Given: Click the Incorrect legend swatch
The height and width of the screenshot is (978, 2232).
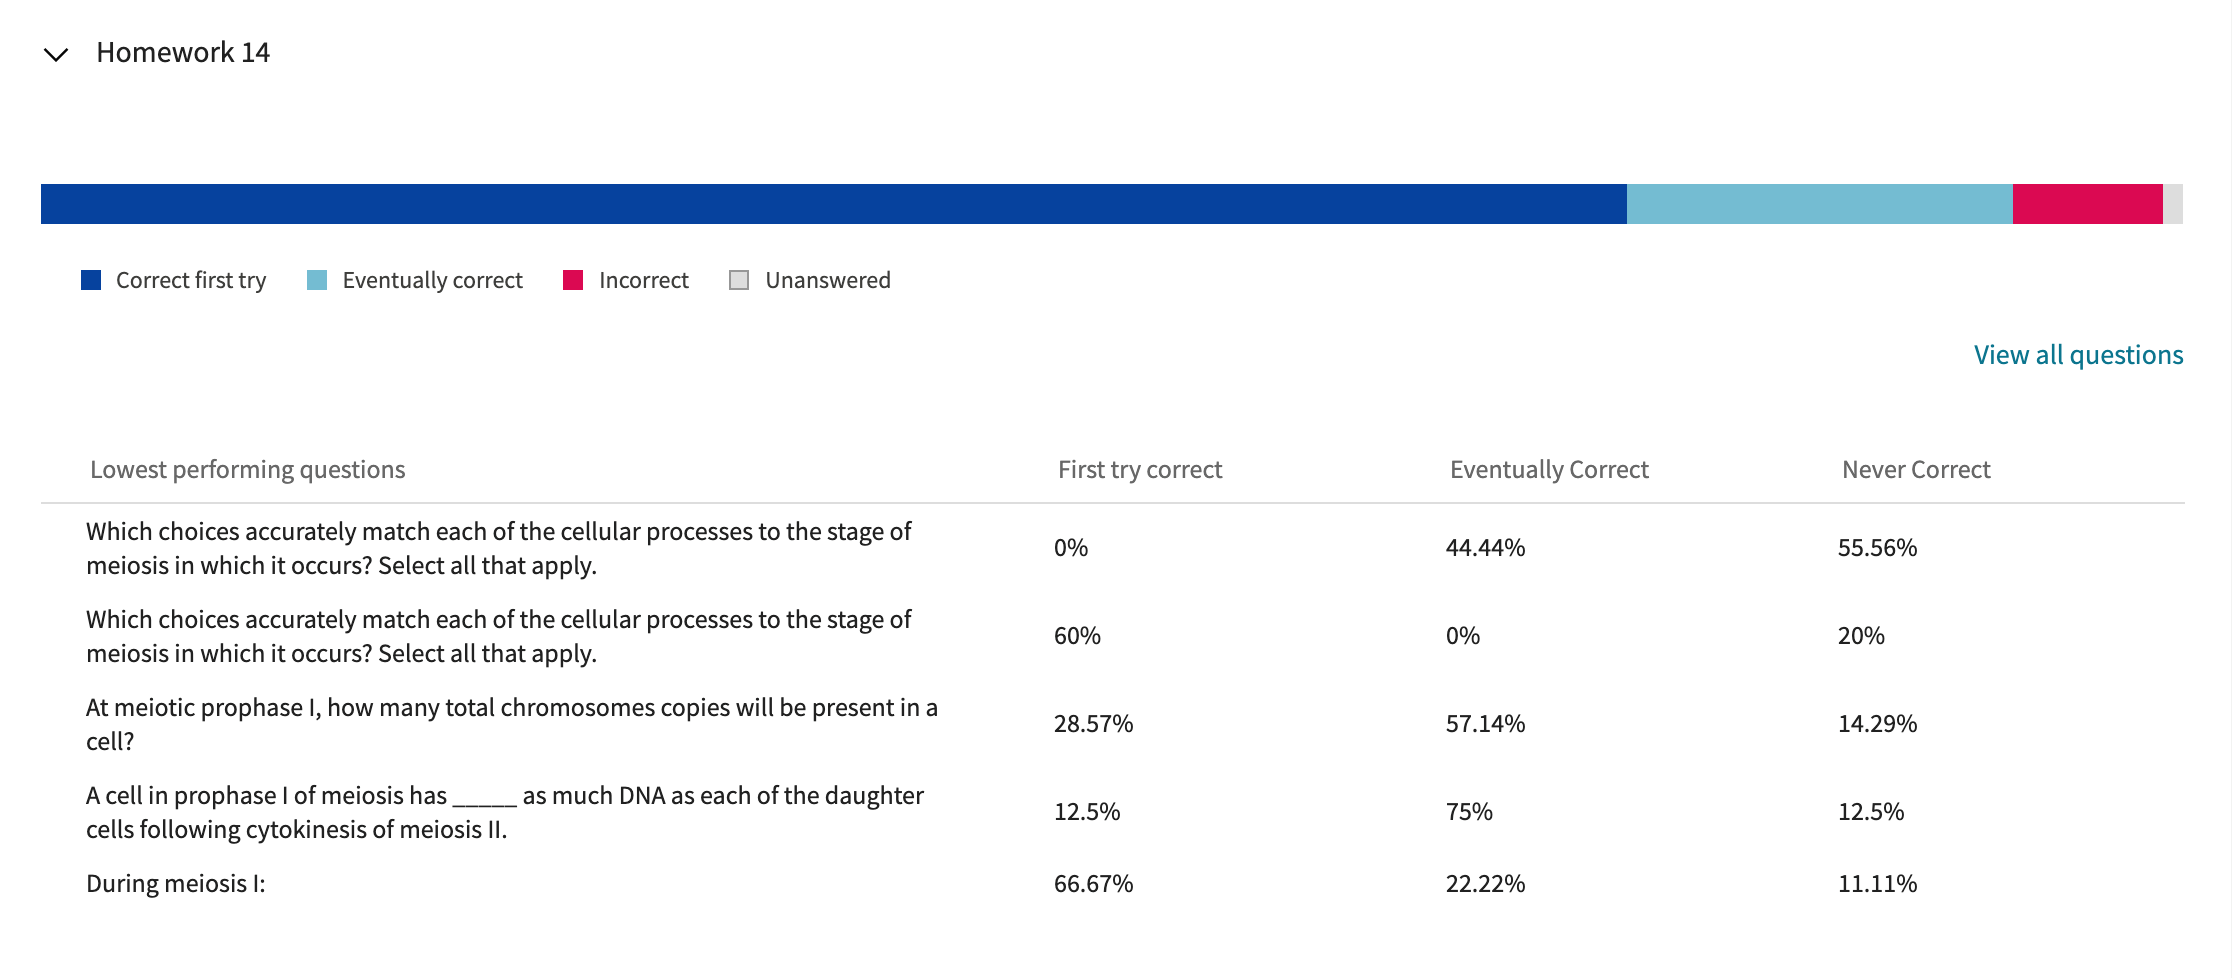Looking at the screenshot, I should click(573, 280).
